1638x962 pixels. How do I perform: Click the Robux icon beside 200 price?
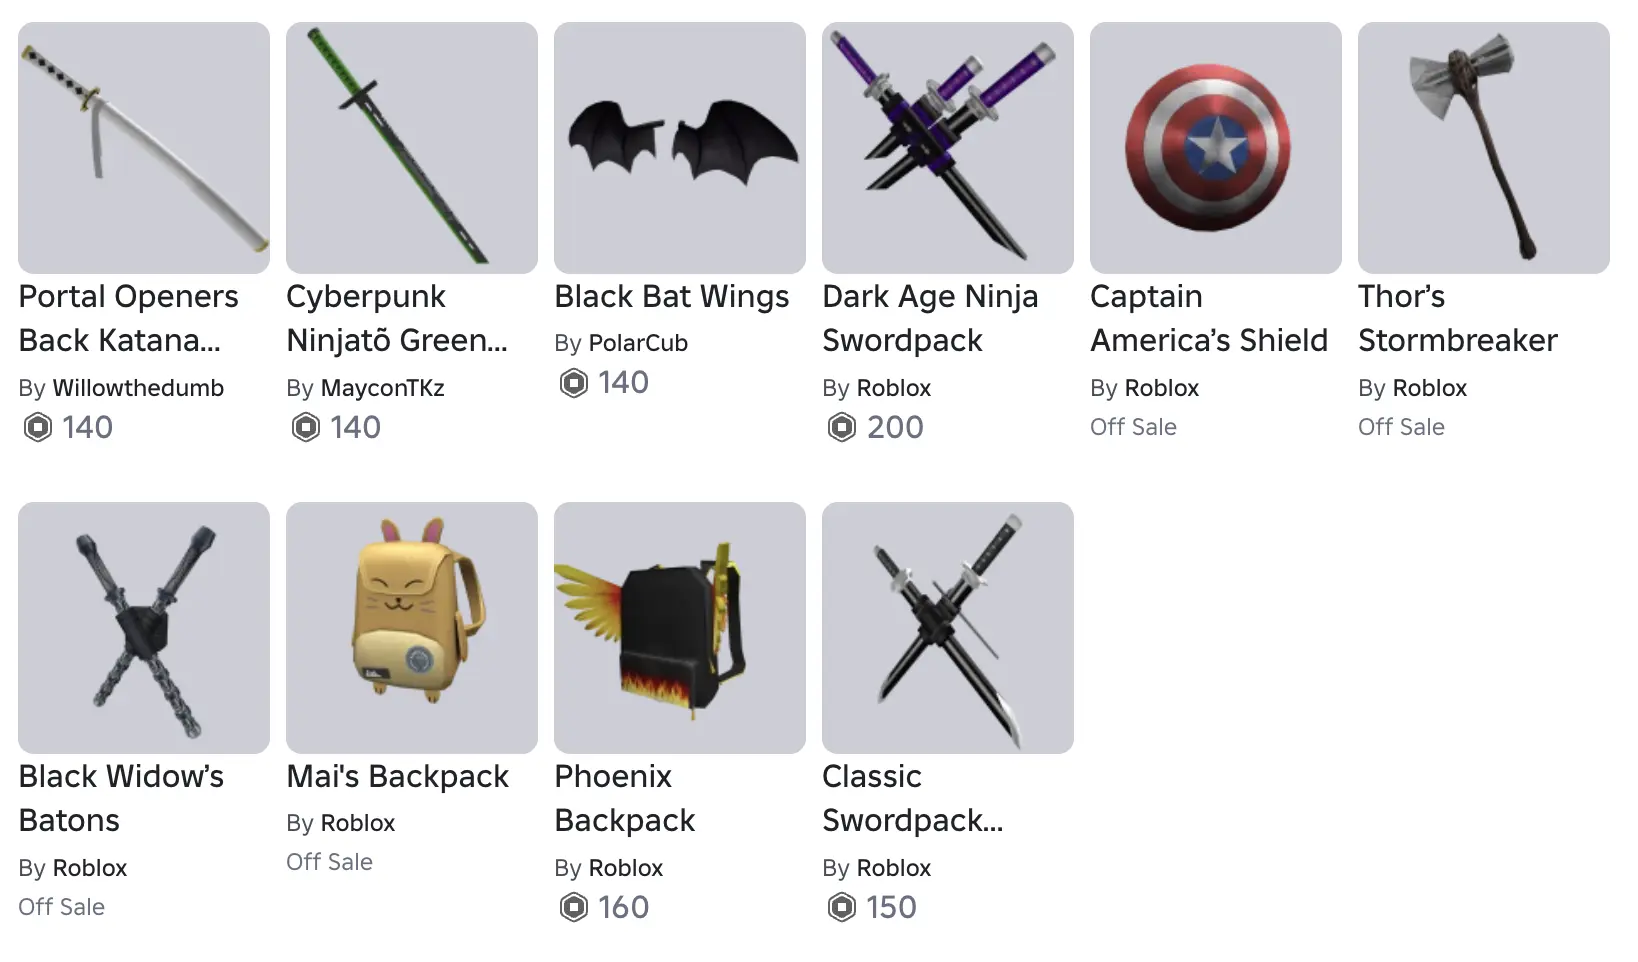[842, 428]
